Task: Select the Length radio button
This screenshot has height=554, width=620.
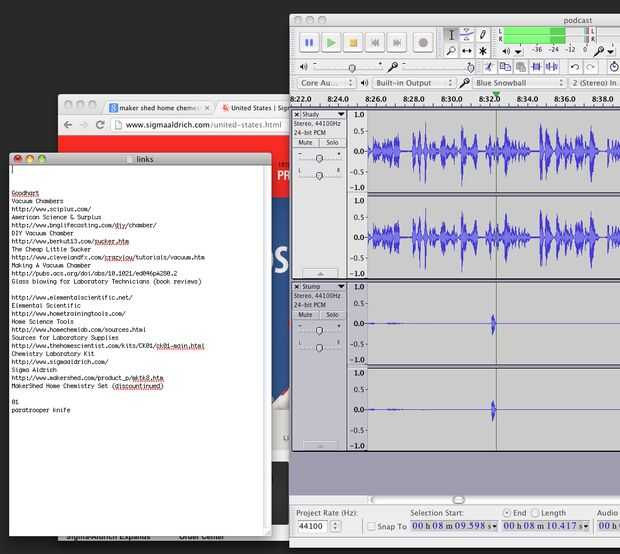Action: [534, 512]
